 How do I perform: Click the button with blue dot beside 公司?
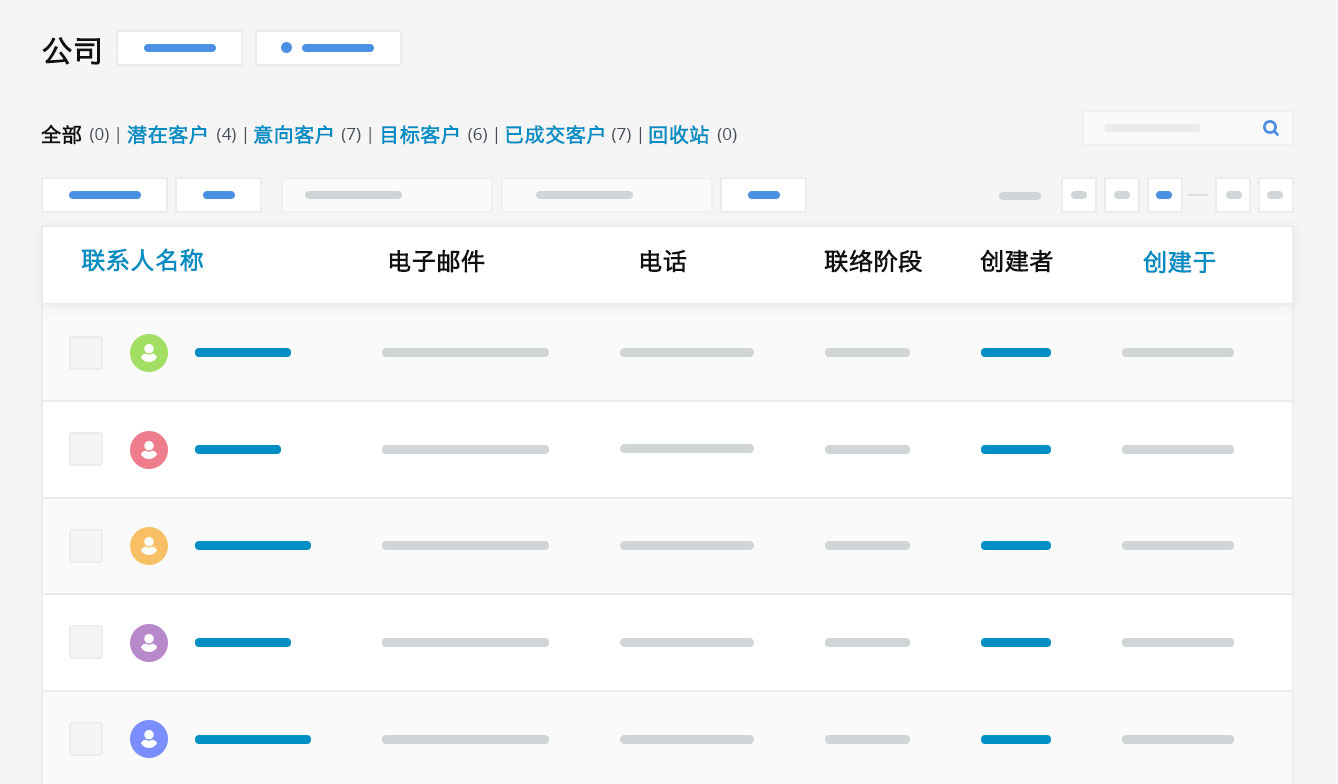click(x=328, y=48)
